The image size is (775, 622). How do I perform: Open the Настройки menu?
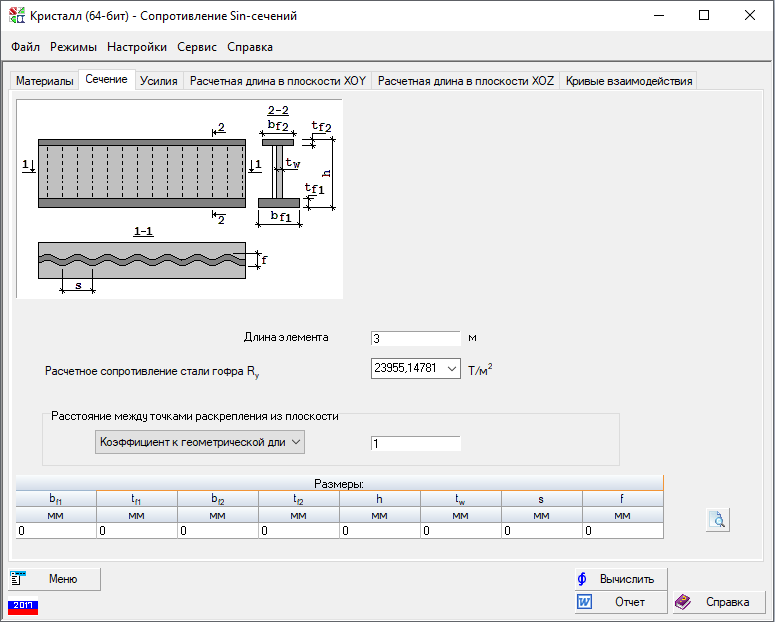coord(137,47)
